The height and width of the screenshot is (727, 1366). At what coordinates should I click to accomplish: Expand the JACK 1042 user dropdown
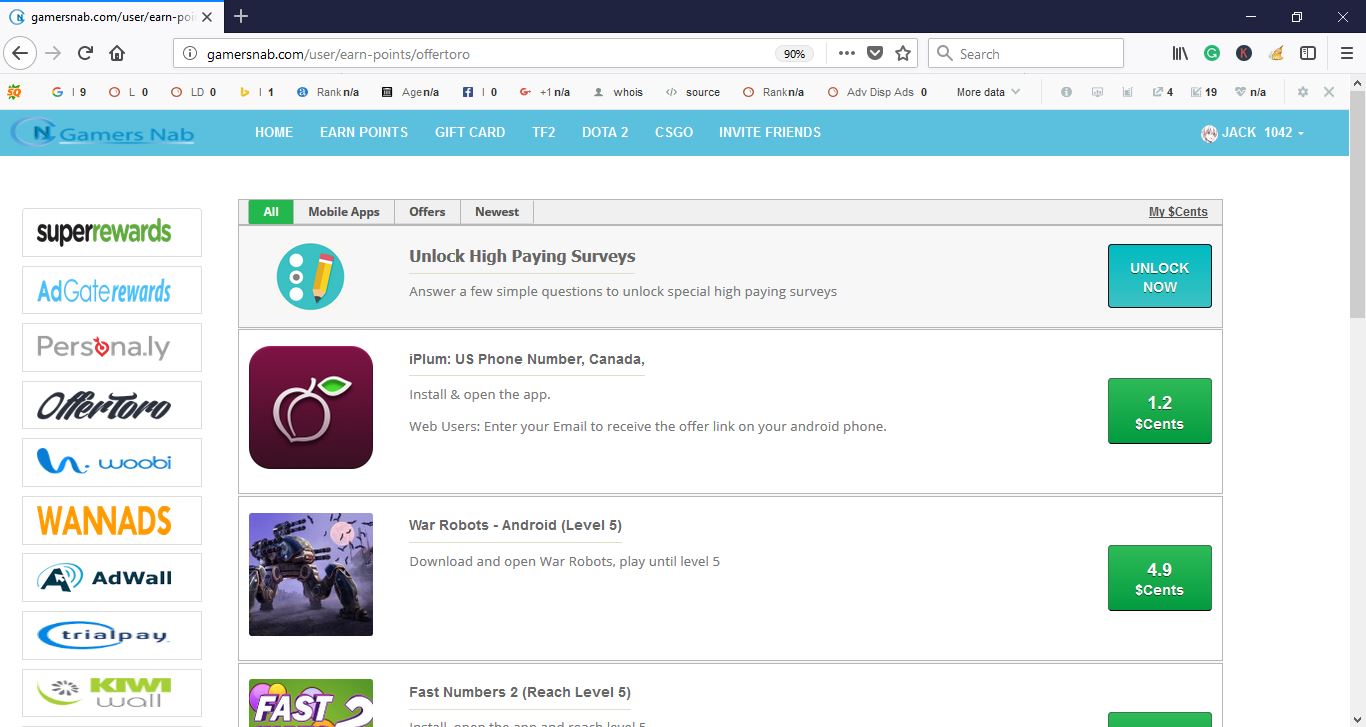[1253, 132]
